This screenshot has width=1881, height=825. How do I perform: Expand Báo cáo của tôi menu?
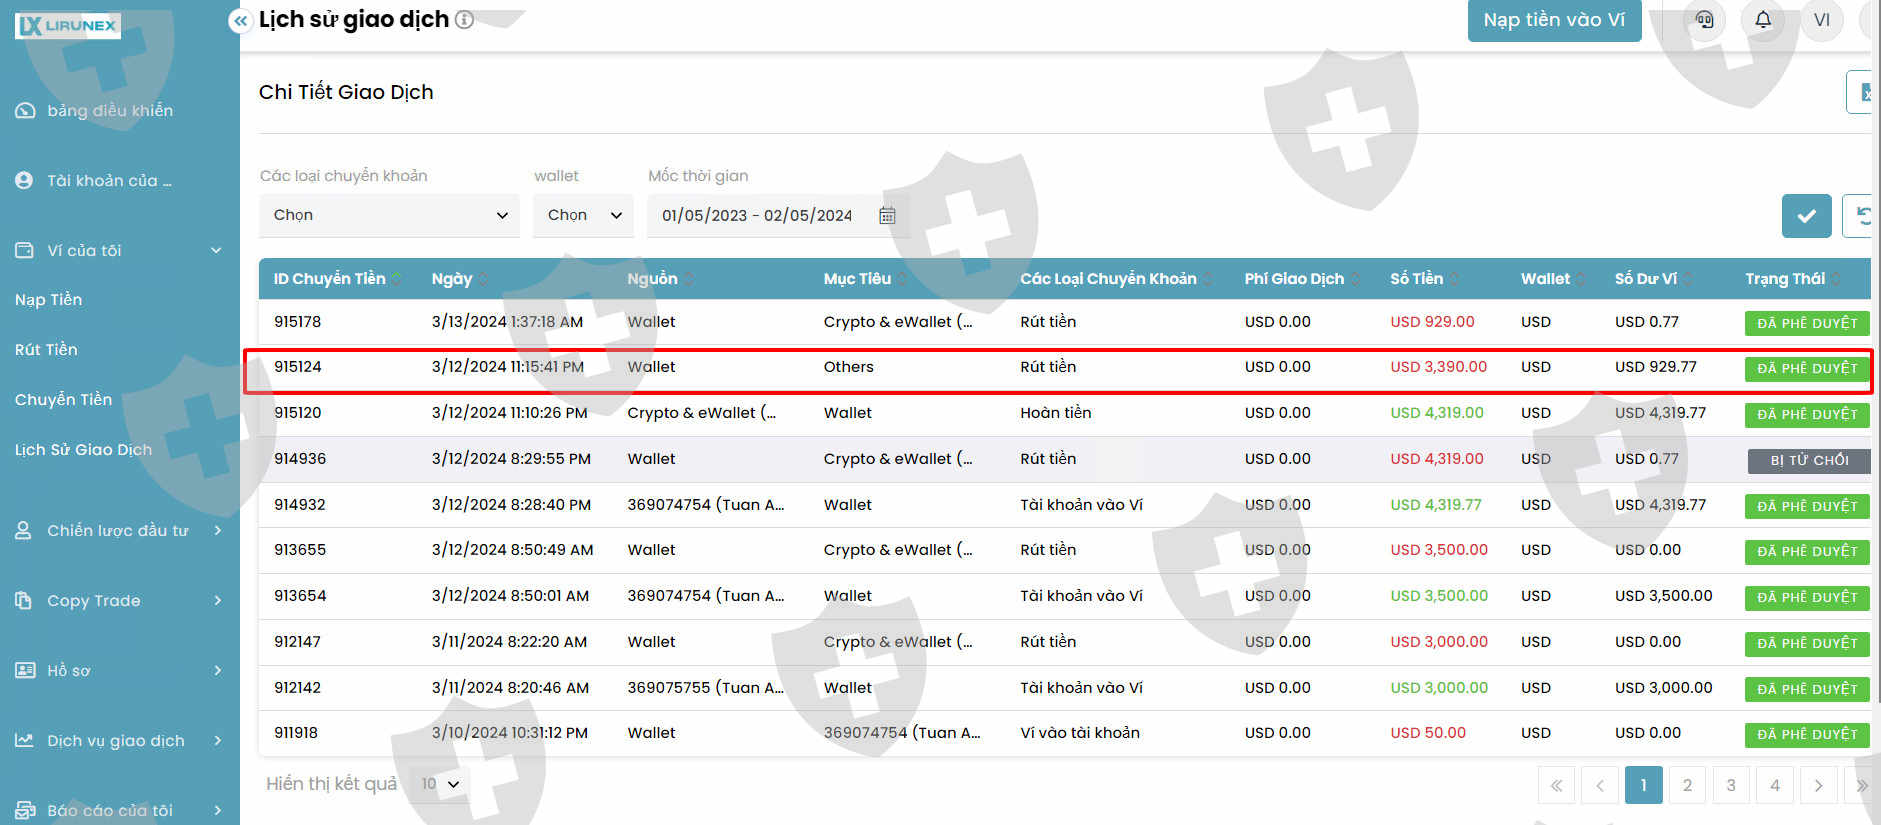point(119,811)
